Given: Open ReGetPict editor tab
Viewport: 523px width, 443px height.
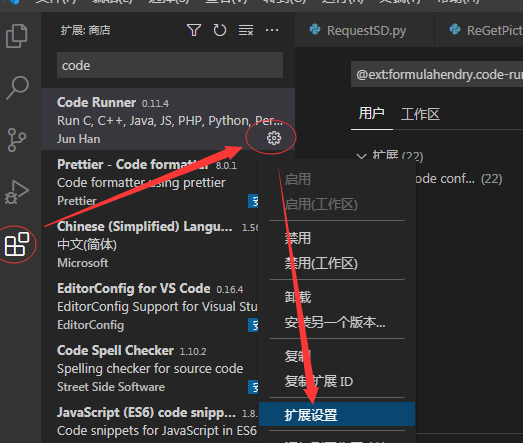Looking at the screenshot, I should click(x=479, y=30).
